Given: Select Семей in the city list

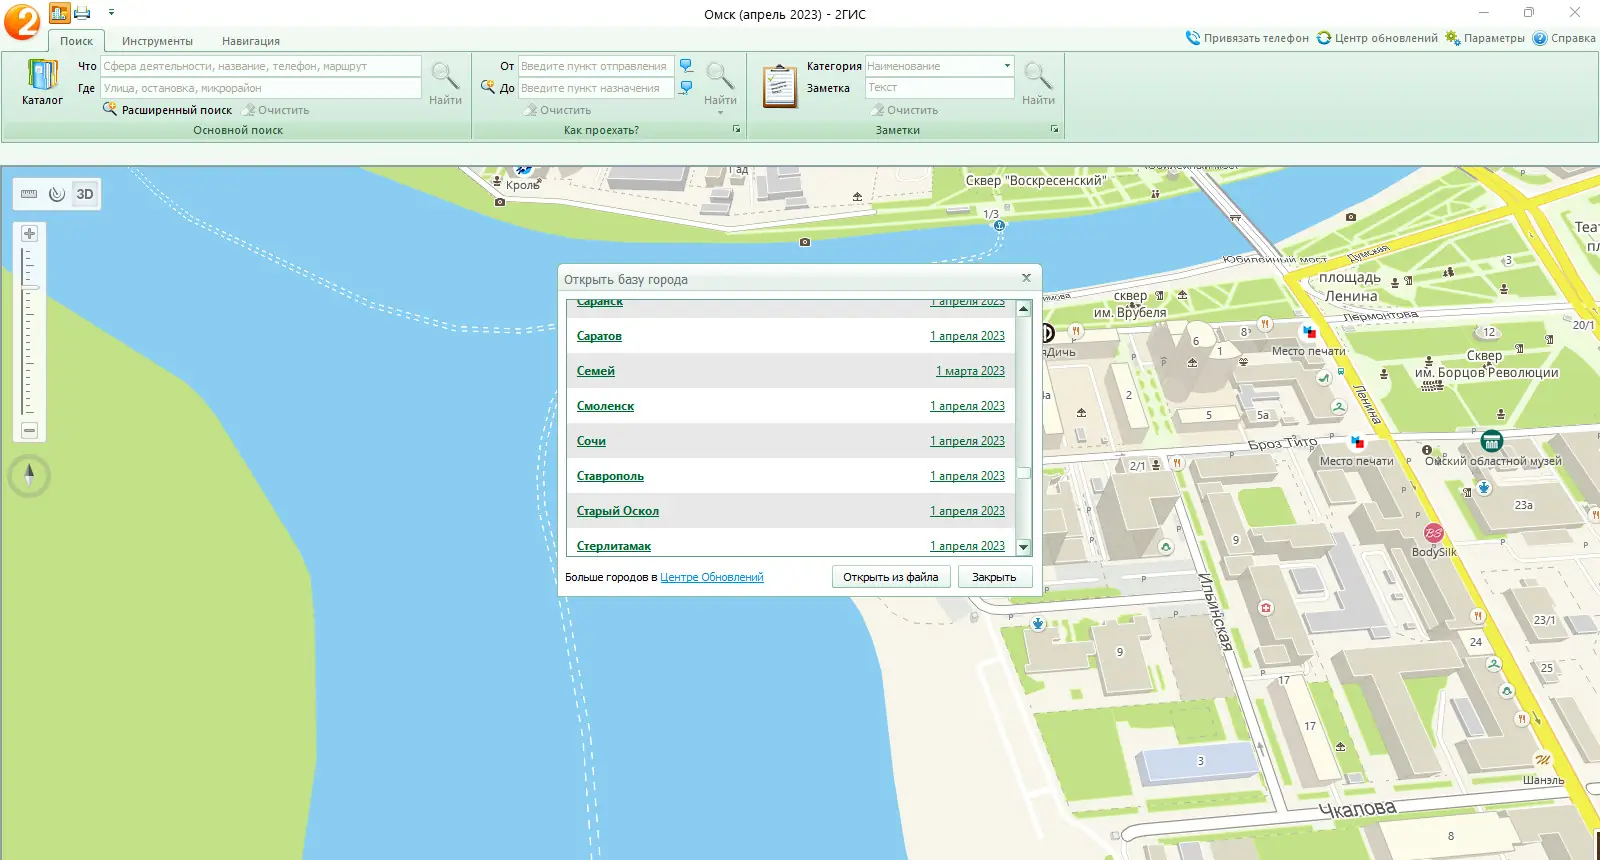Looking at the screenshot, I should pos(596,371).
